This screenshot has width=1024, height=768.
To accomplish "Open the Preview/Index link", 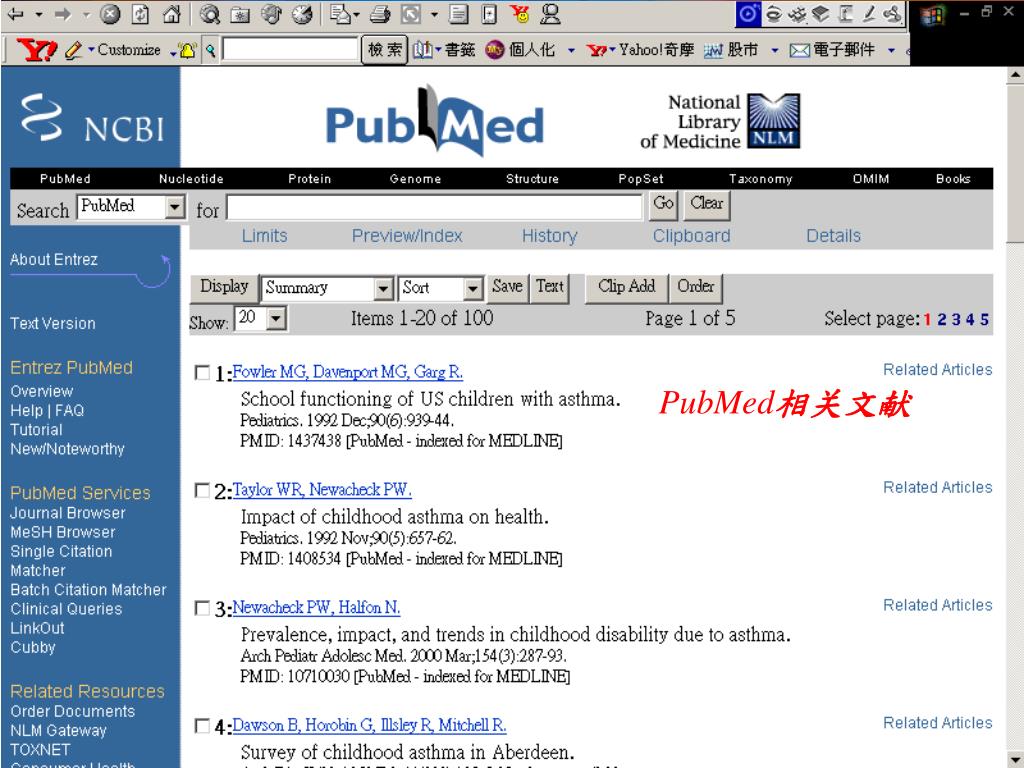I will 407,236.
